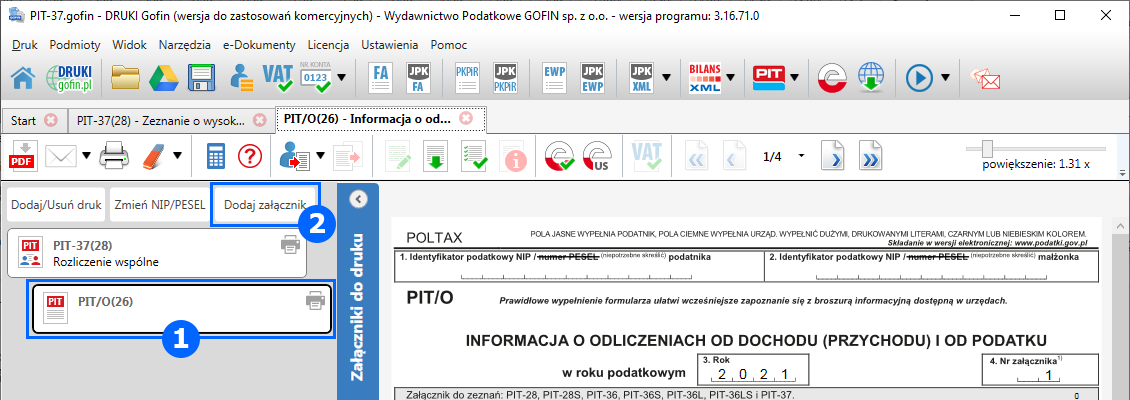
Task: Click the red envelopes newsletter icon
Action: point(984,77)
